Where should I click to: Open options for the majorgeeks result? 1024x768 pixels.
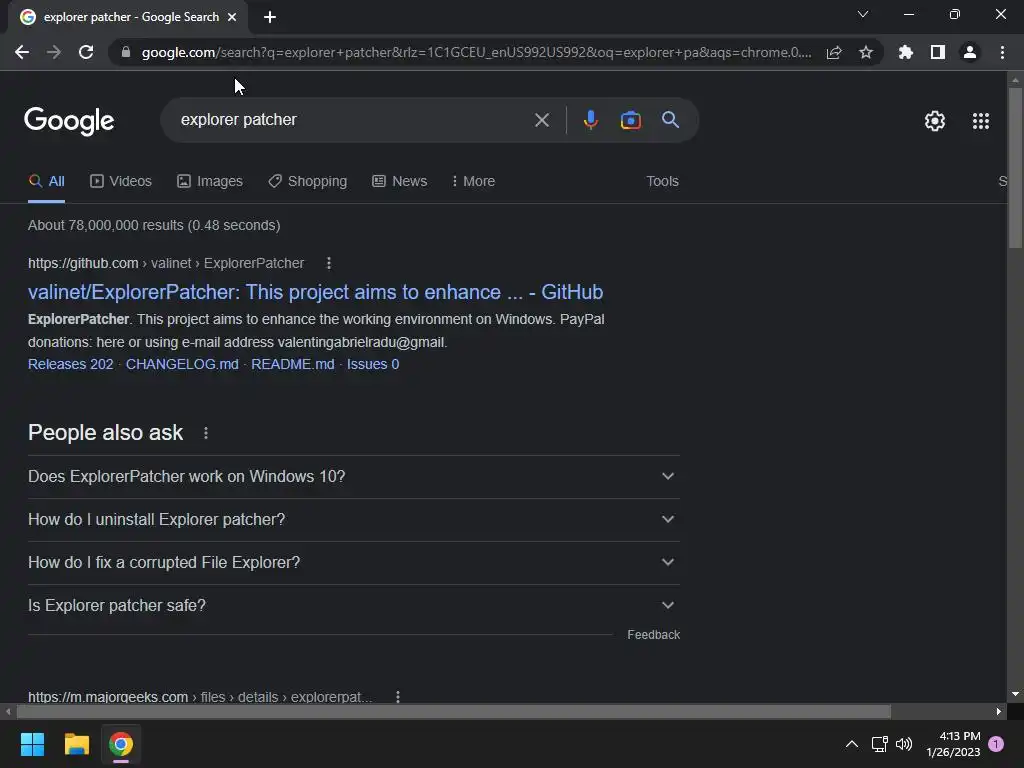pyautogui.click(x=398, y=697)
